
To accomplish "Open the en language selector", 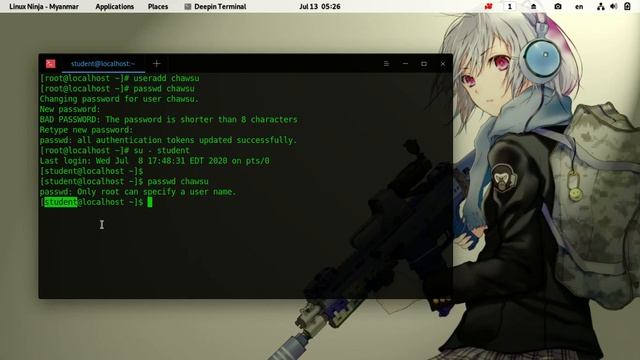I will [x=579, y=7].
